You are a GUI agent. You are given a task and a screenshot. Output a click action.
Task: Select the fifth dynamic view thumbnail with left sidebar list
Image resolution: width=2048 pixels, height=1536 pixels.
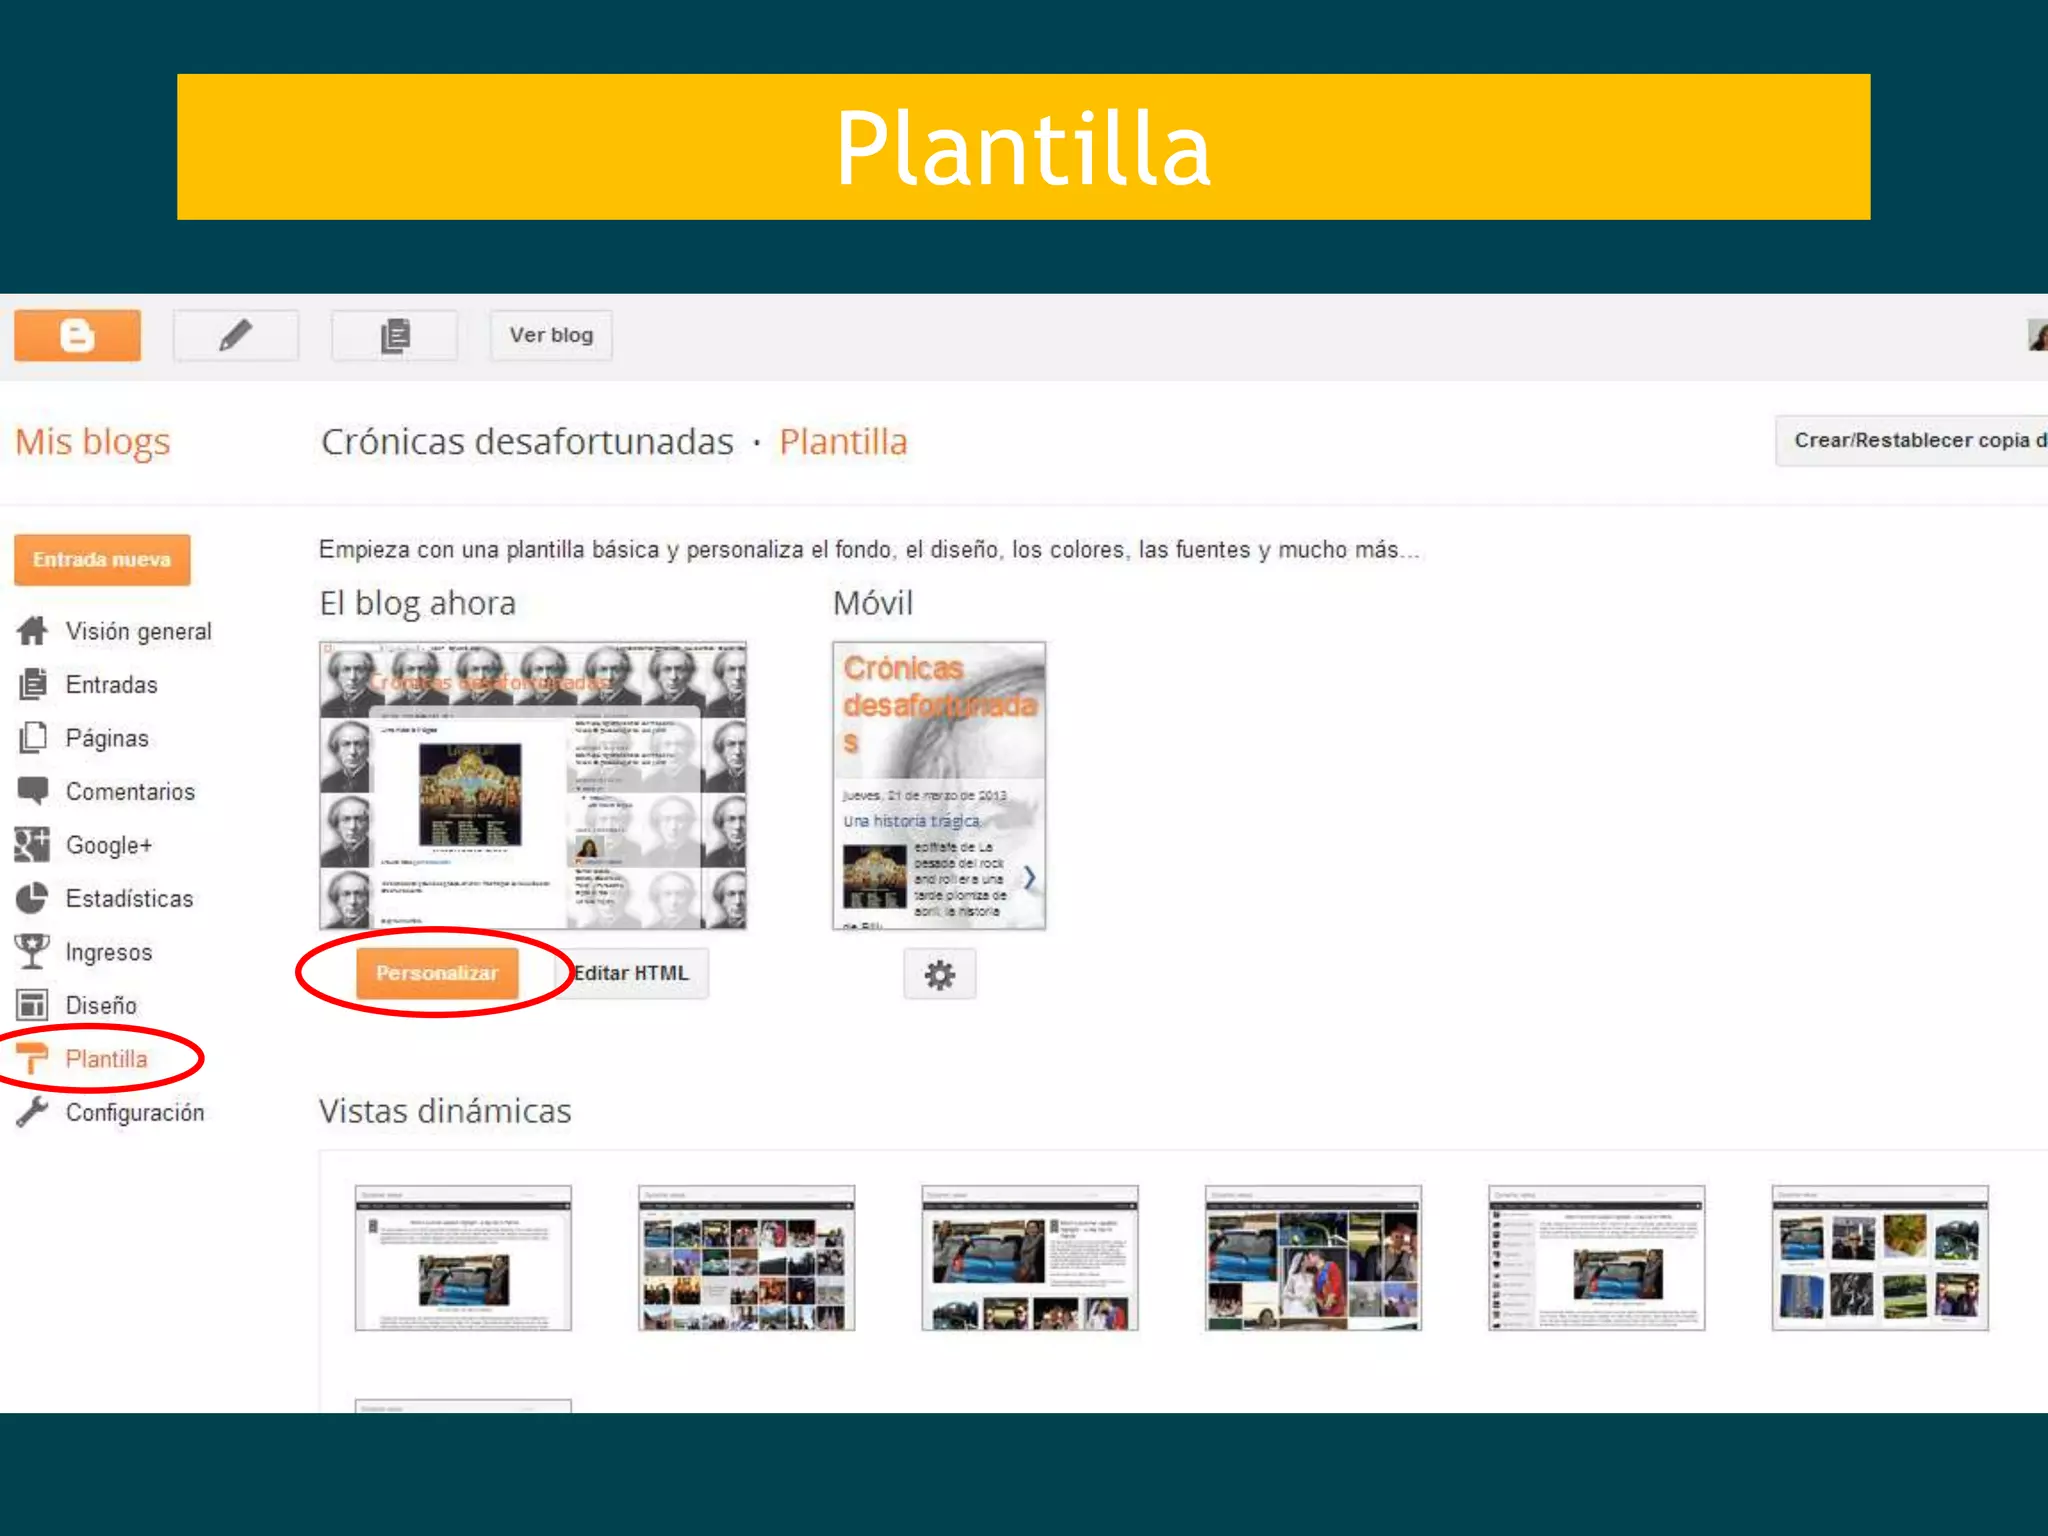1596,1258
